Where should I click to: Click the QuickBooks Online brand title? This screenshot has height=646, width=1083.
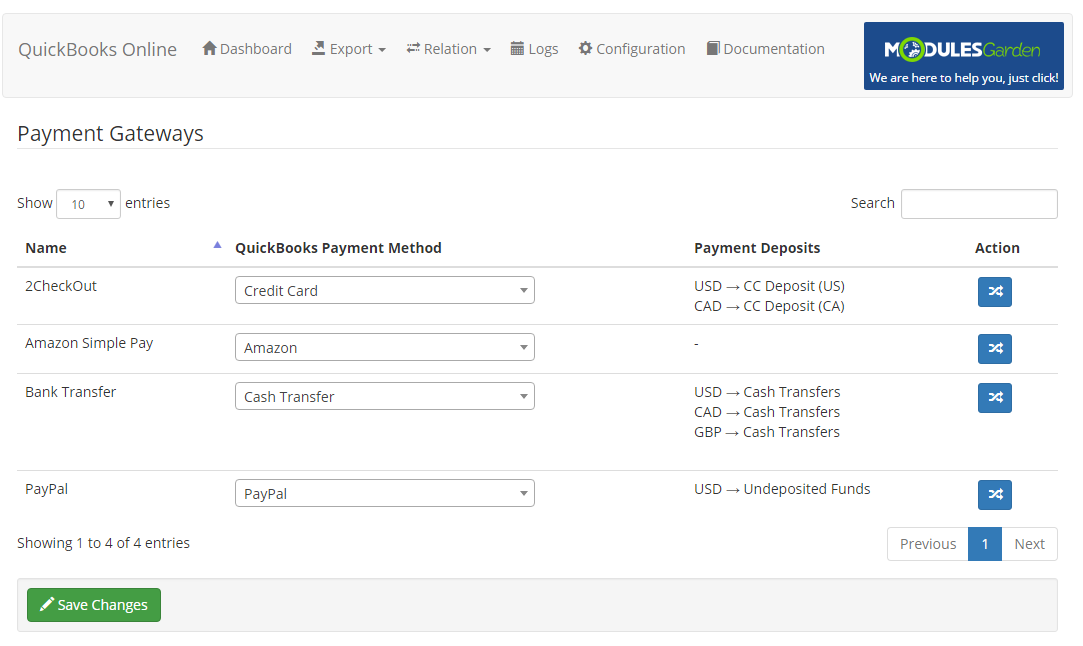click(x=97, y=50)
